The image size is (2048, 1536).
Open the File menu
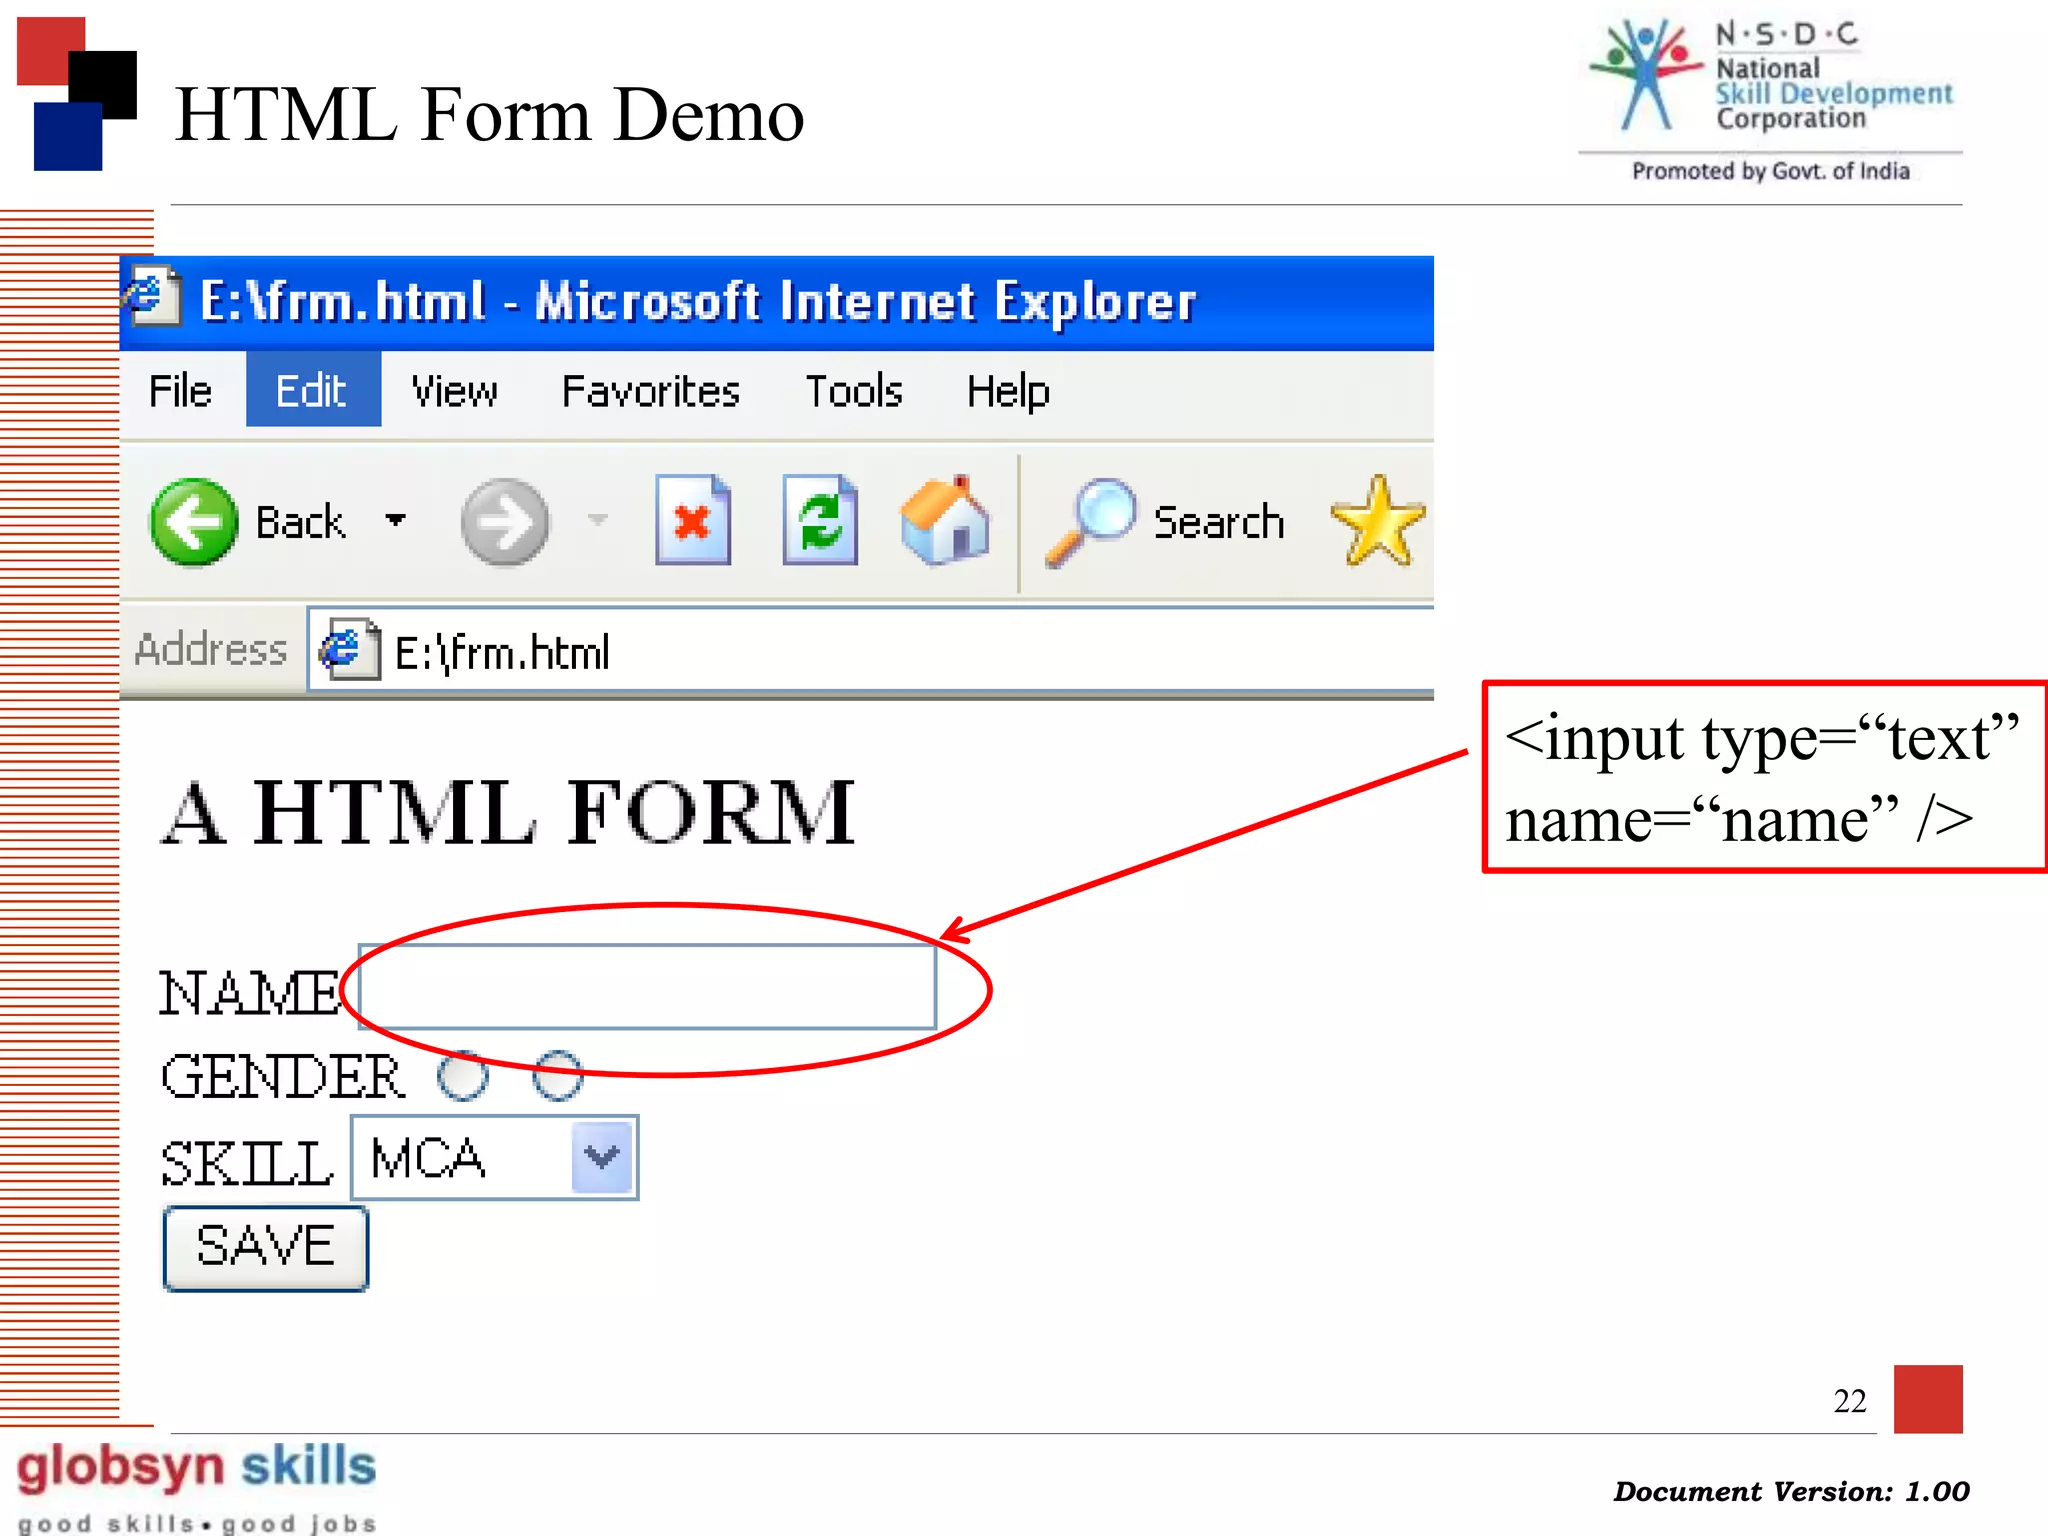click(x=180, y=390)
